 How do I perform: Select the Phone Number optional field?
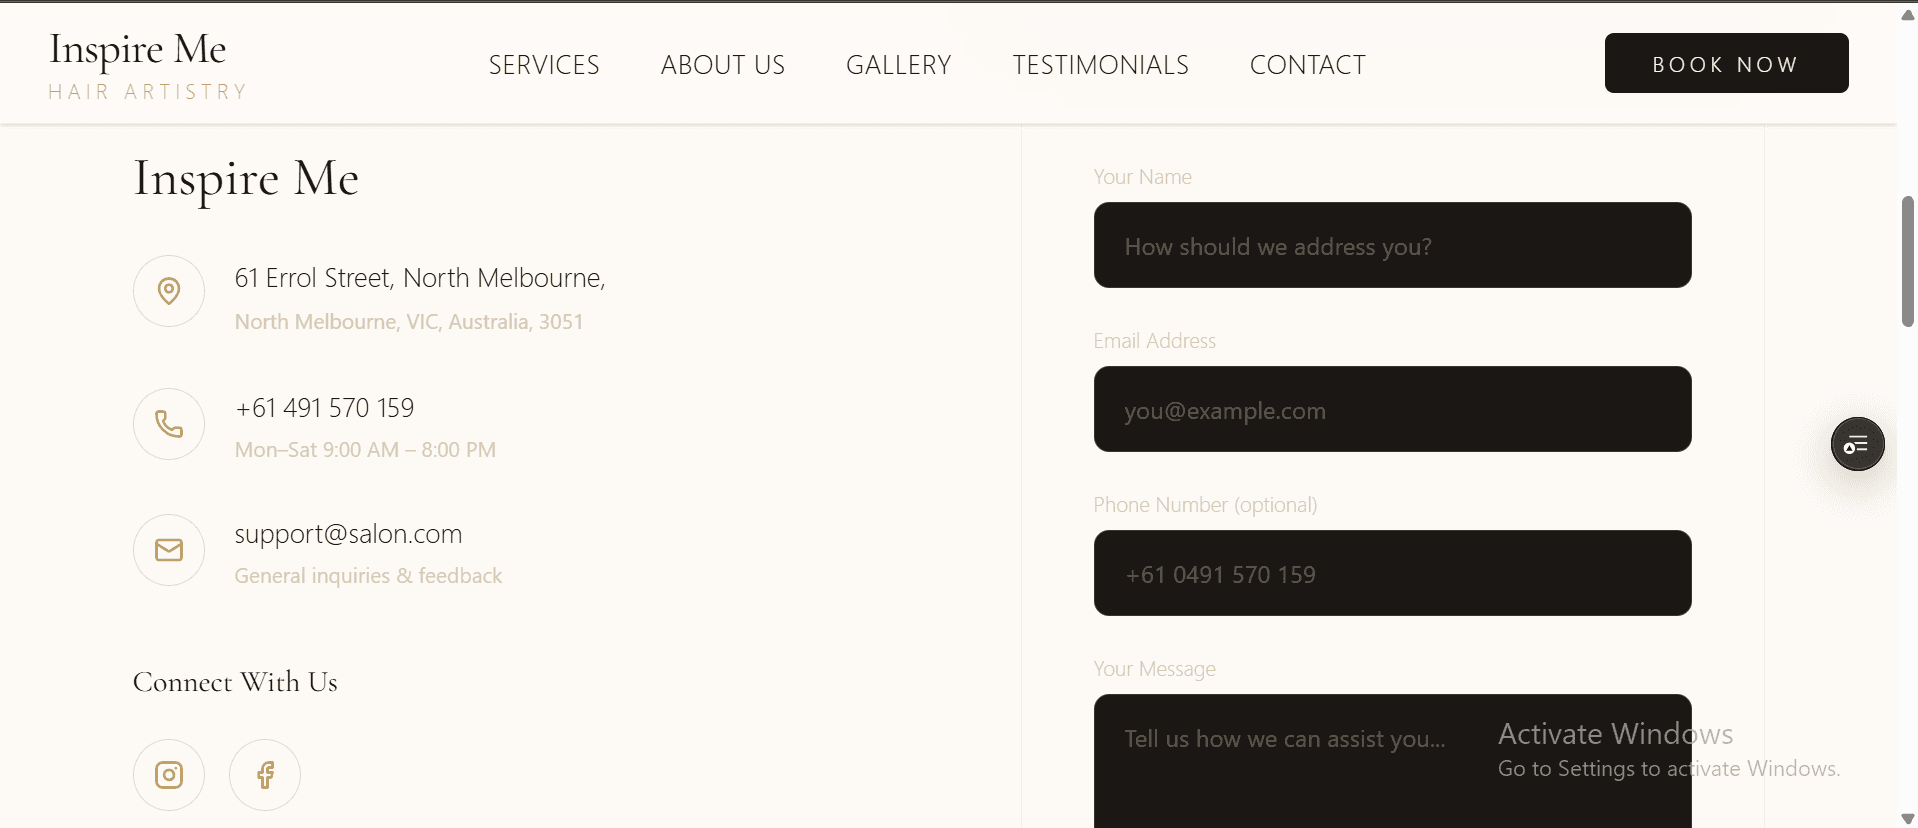[1392, 574]
